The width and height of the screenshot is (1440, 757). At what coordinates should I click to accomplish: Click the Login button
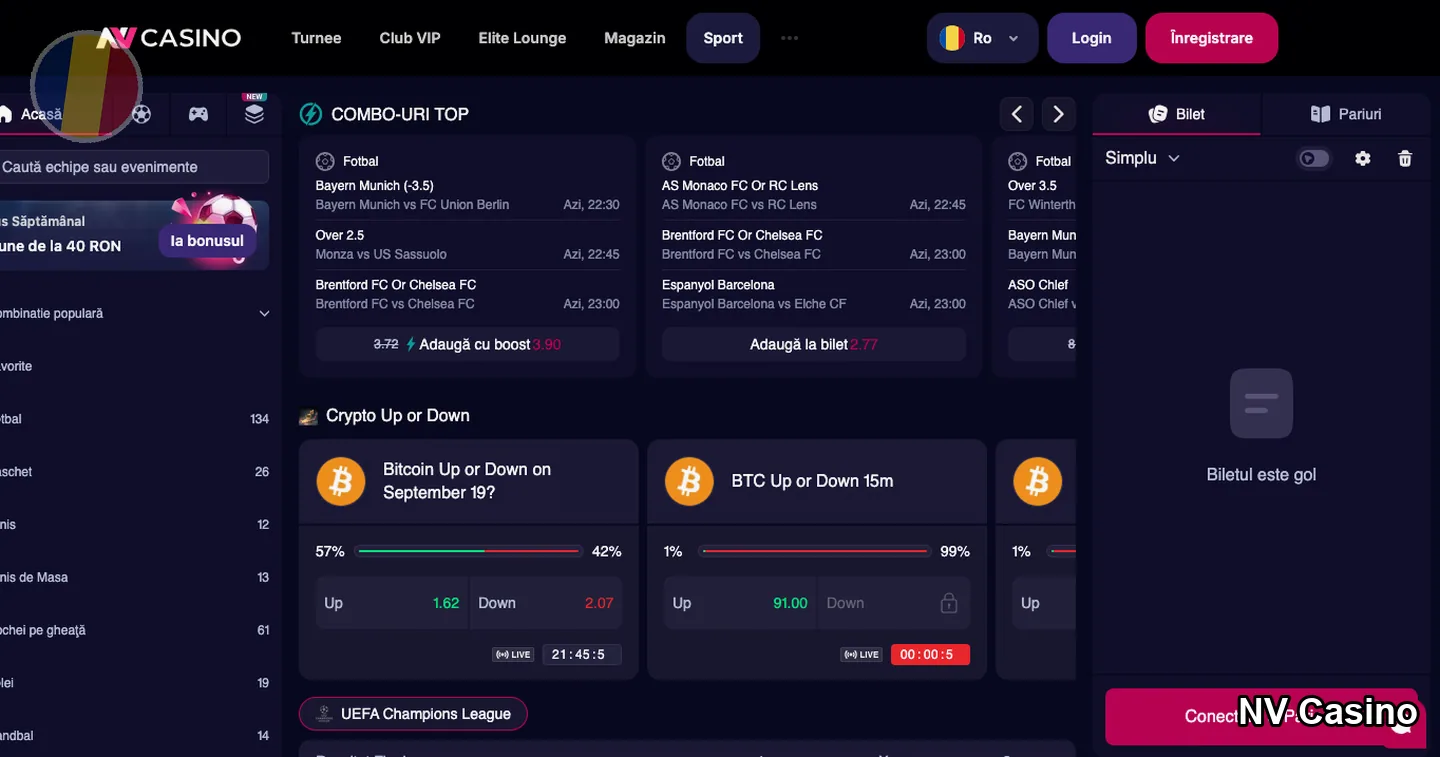[x=1091, y=38]
